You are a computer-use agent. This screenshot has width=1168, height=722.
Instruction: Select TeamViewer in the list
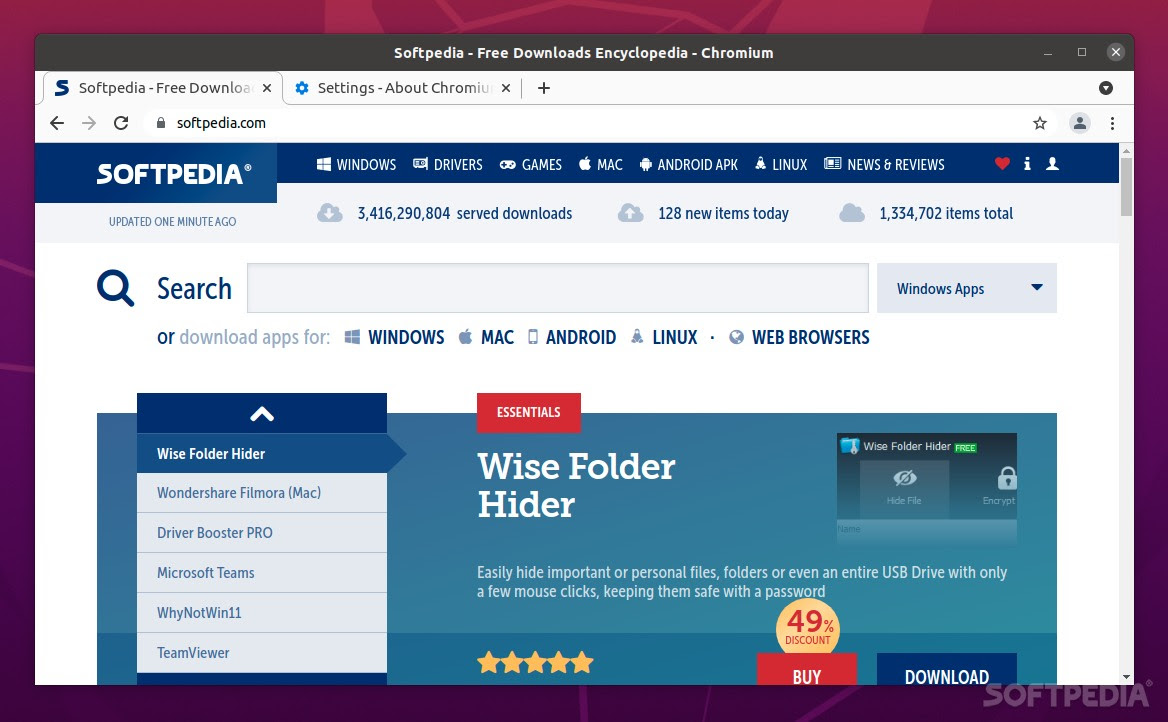click(261, 653)
